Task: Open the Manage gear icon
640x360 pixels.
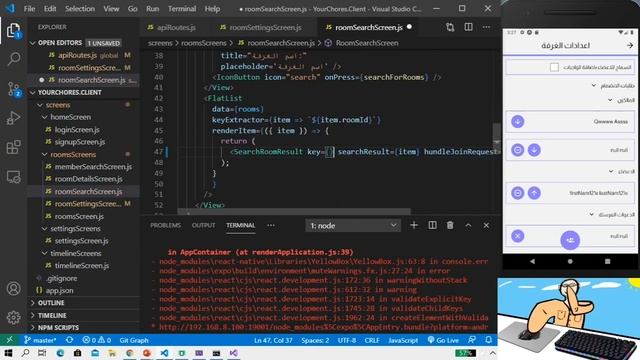Action: (13, 317)
